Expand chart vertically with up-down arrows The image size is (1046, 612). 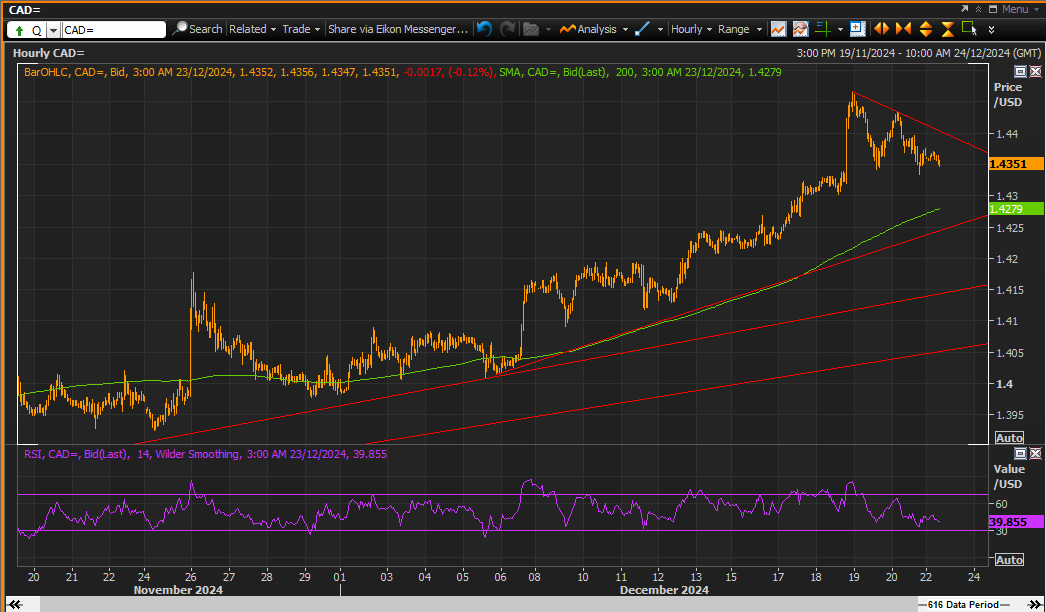pos(926,29)
